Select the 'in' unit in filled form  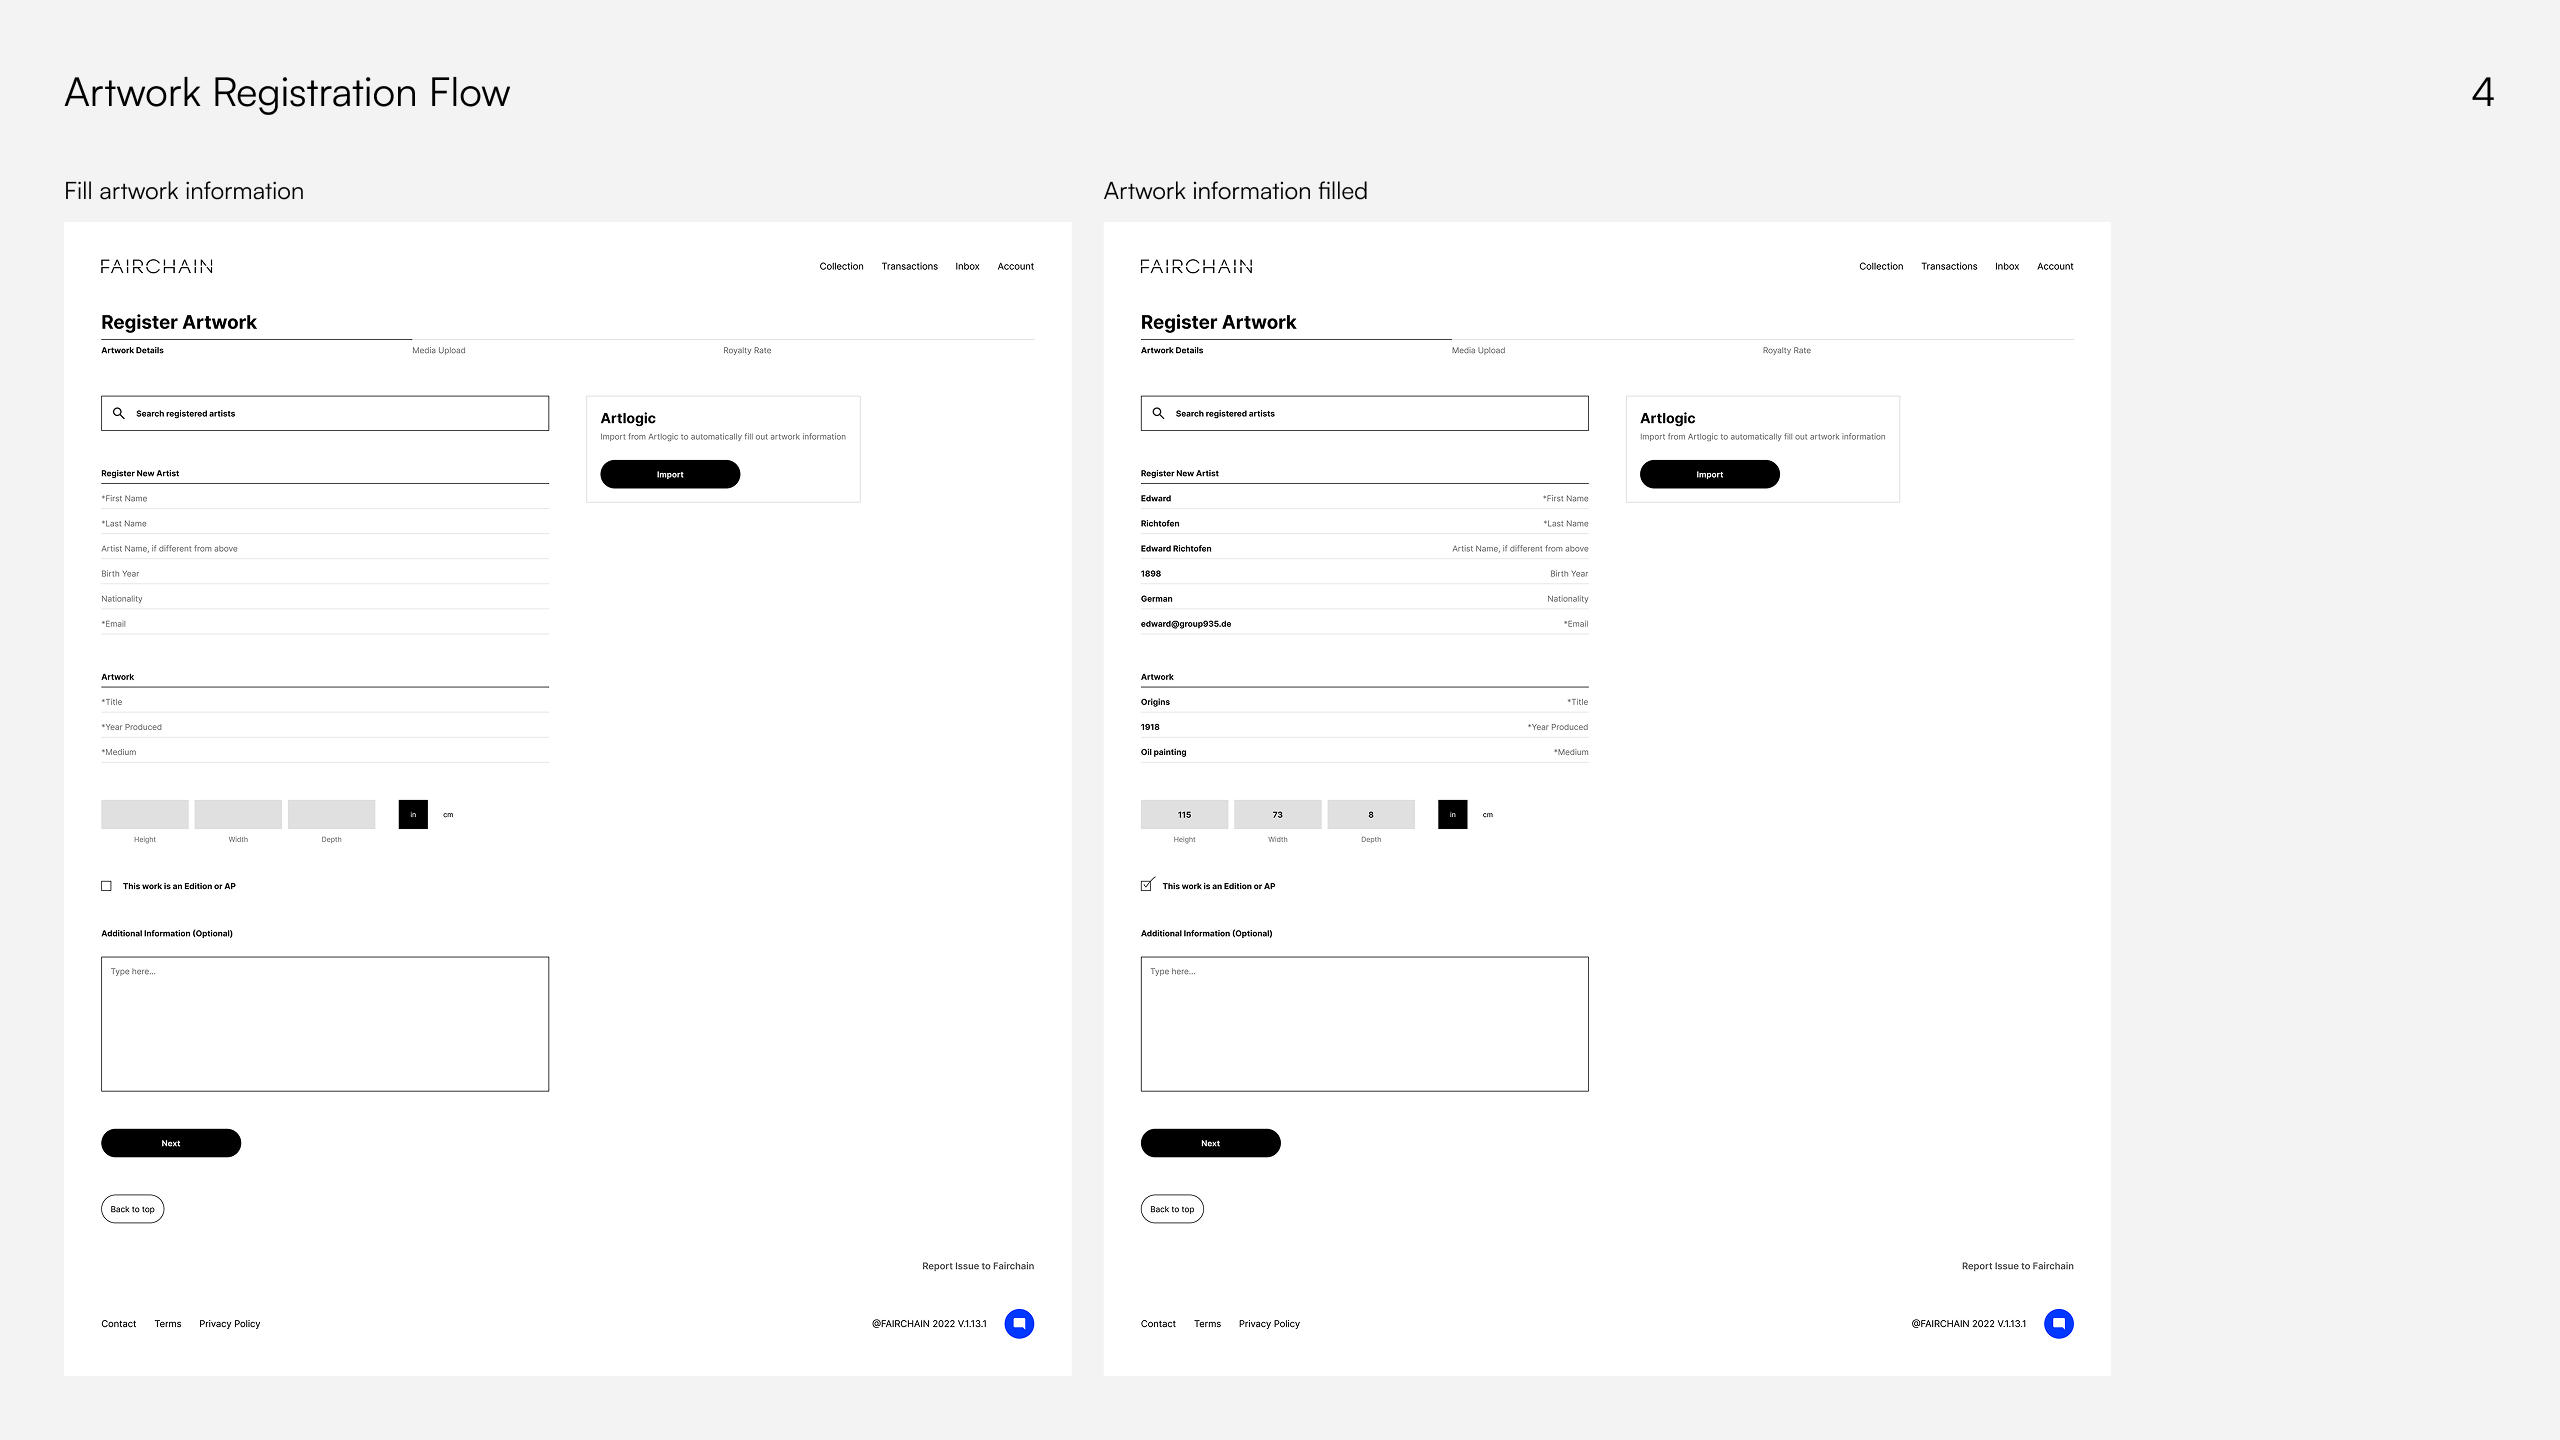click(1452, 814)
